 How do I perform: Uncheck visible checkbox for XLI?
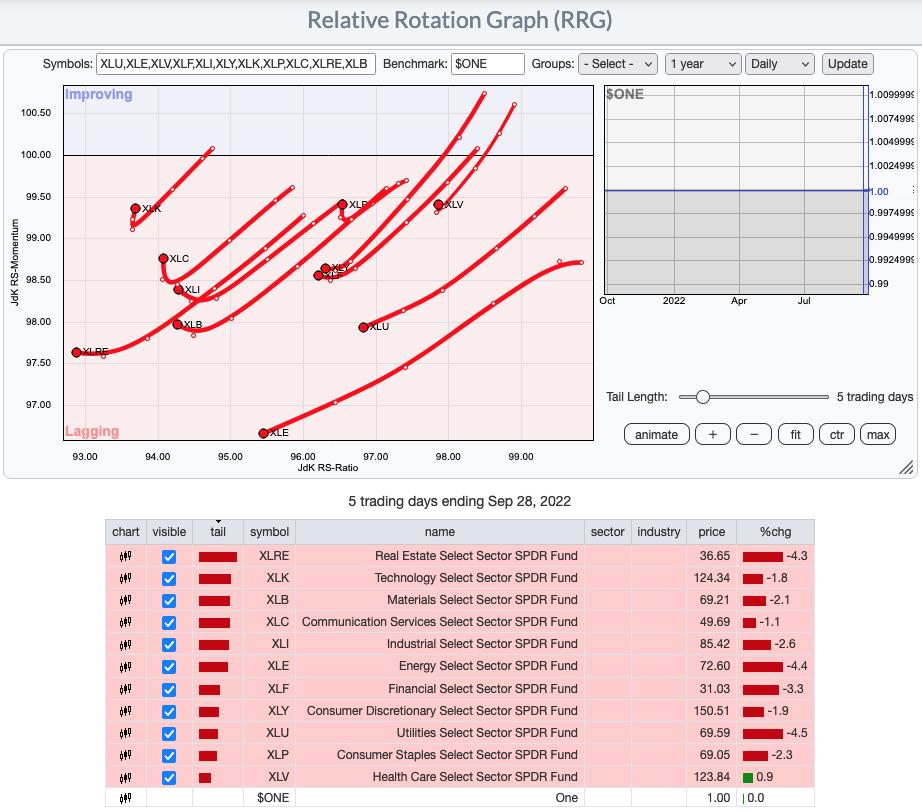coord(169,645)
